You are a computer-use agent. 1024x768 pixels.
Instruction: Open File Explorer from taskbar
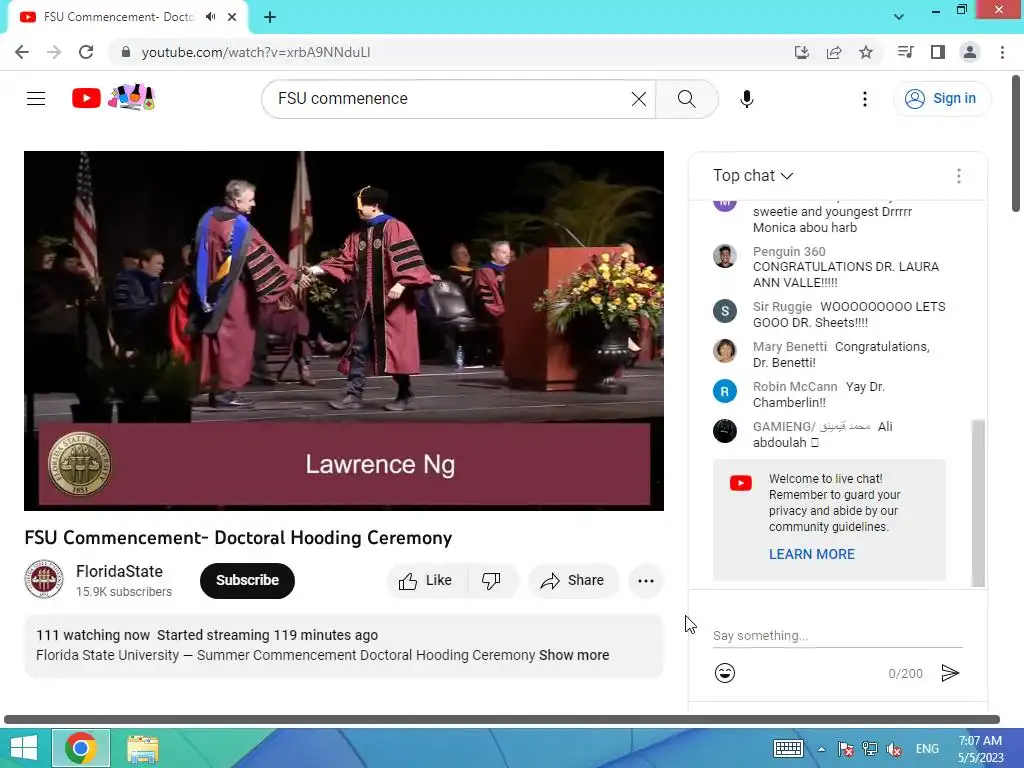pos(142,748)
